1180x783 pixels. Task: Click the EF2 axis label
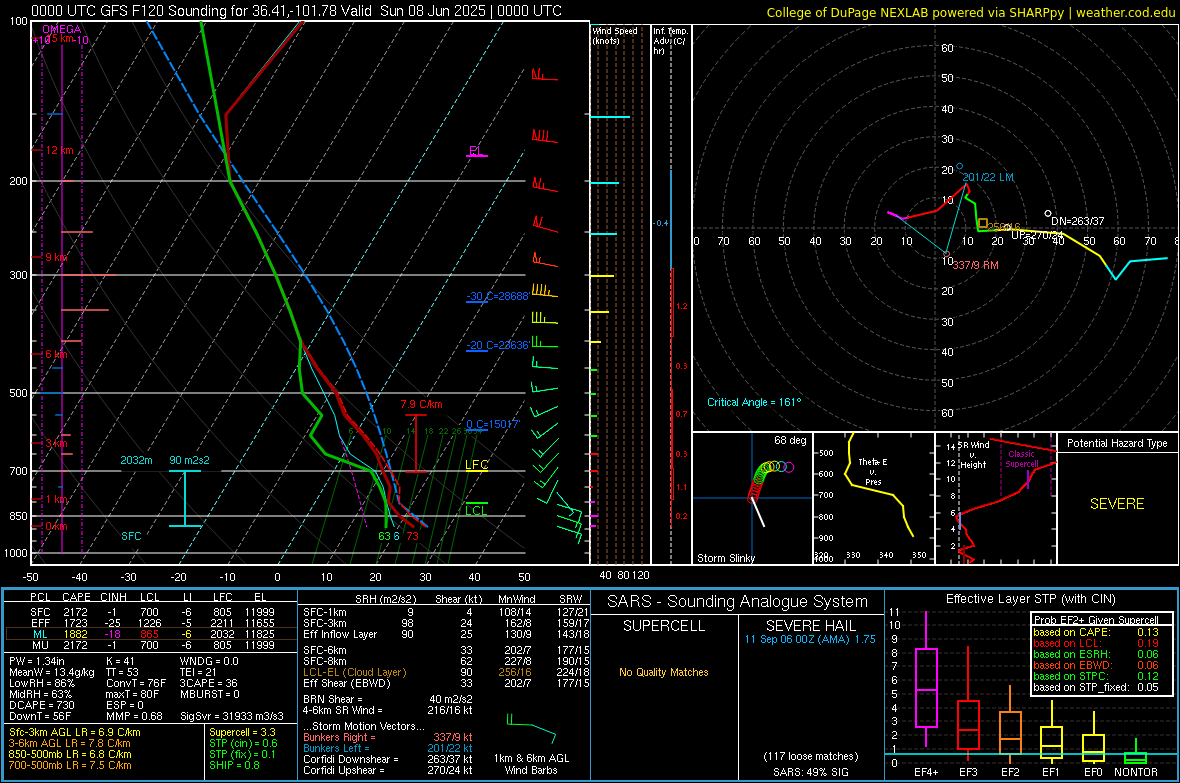pyautogui.click(x=1010, y=772)
